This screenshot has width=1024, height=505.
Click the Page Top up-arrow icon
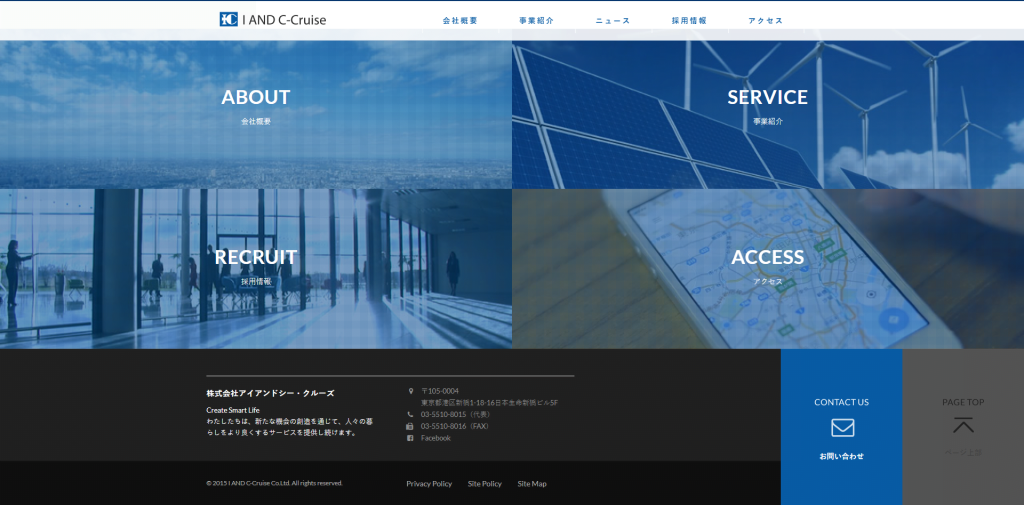click(x=962, y=426)
